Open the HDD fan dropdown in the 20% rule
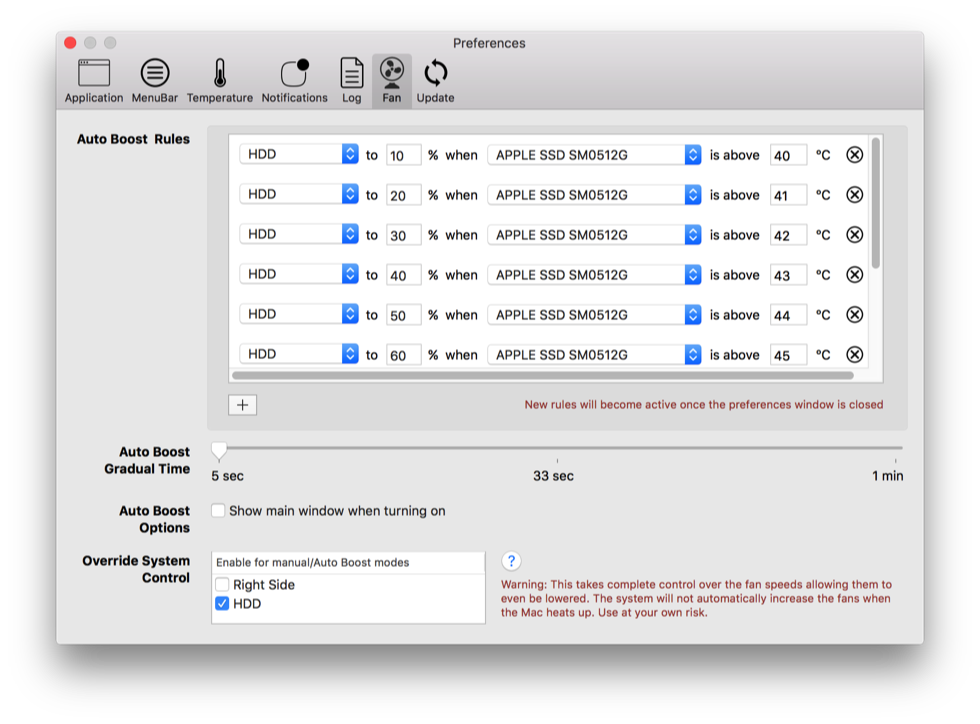The height and width of the screenshot is (724, 980). tap(299, 194)
